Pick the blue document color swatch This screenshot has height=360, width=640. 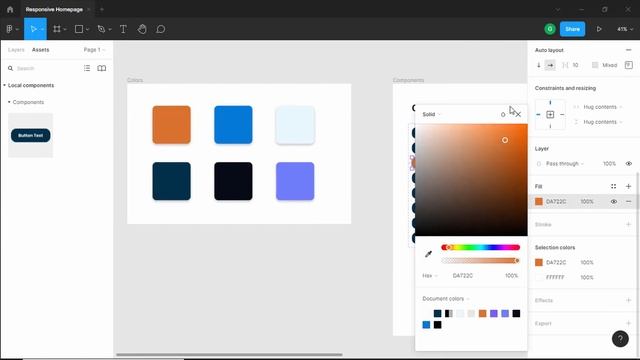click(426, 325)
